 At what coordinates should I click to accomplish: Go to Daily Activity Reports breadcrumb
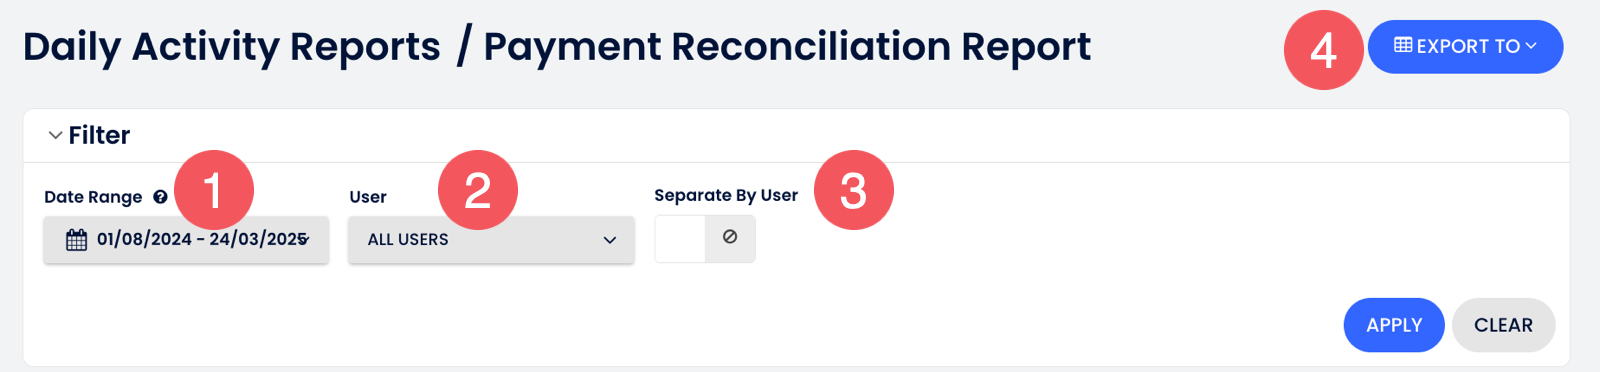coord(232,47)
